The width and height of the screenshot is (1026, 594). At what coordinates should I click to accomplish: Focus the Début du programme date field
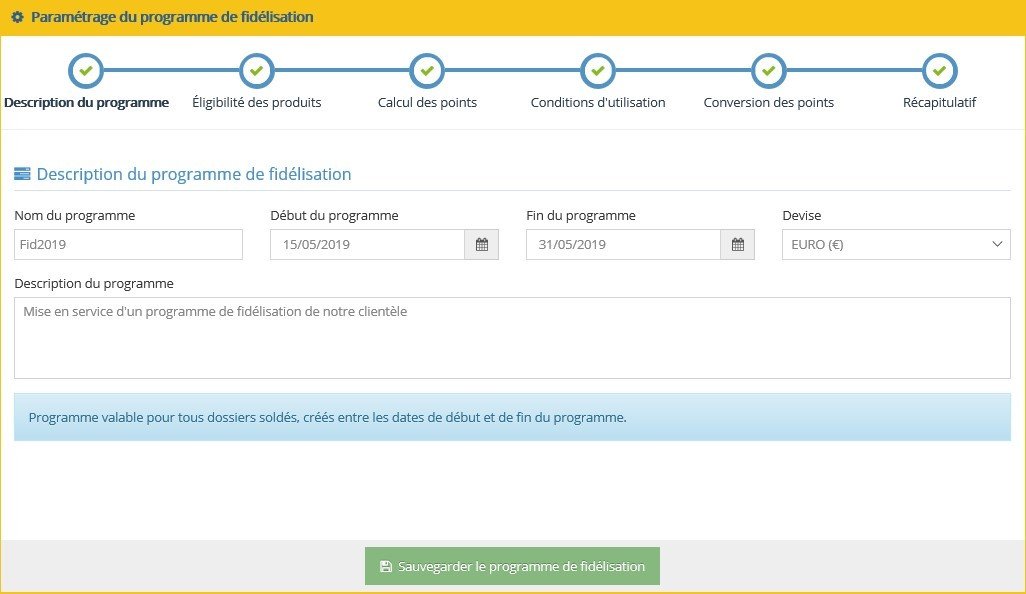click(367, 245)
